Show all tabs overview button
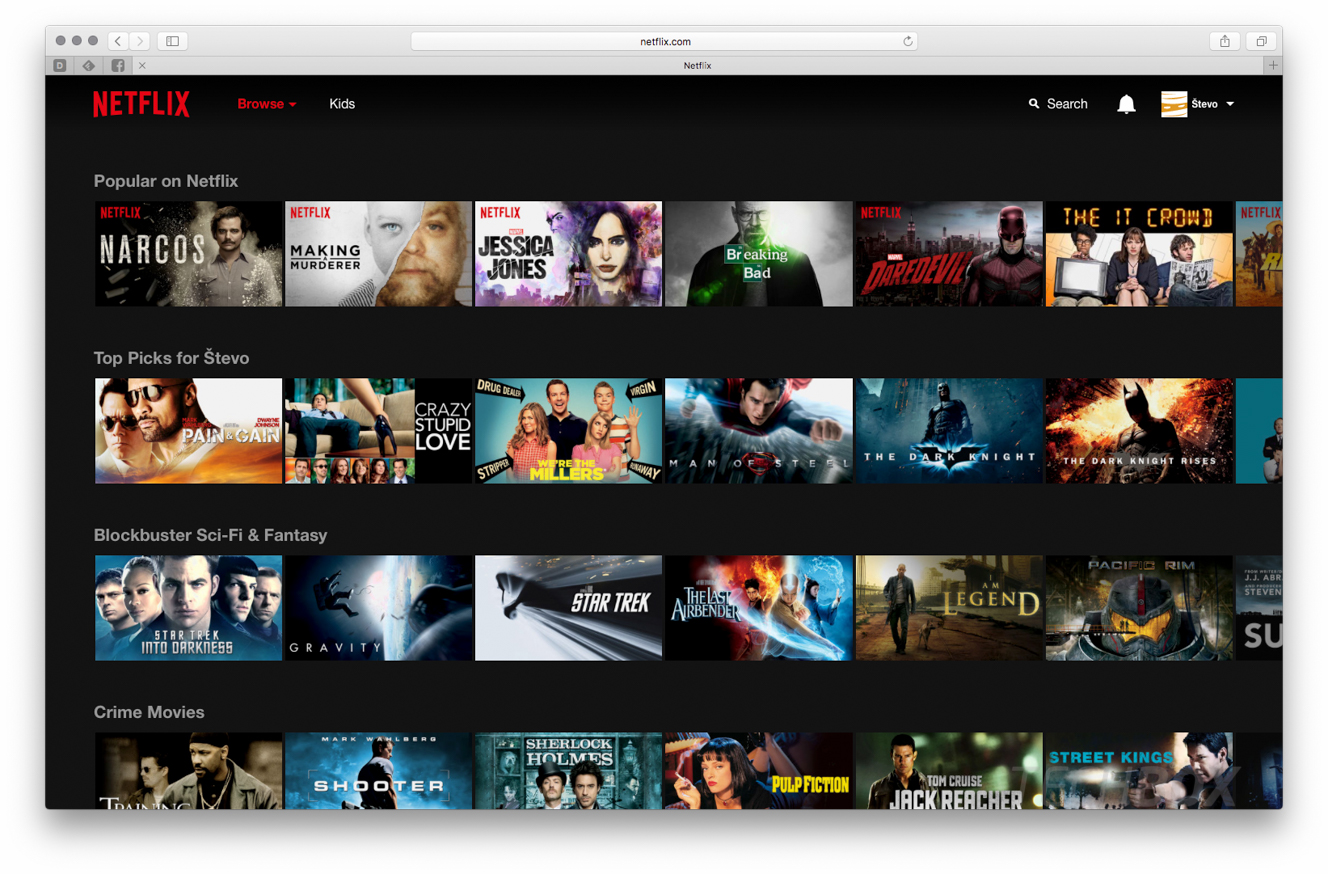The width and height of the screenshot is (1328, 874). 1261,41
